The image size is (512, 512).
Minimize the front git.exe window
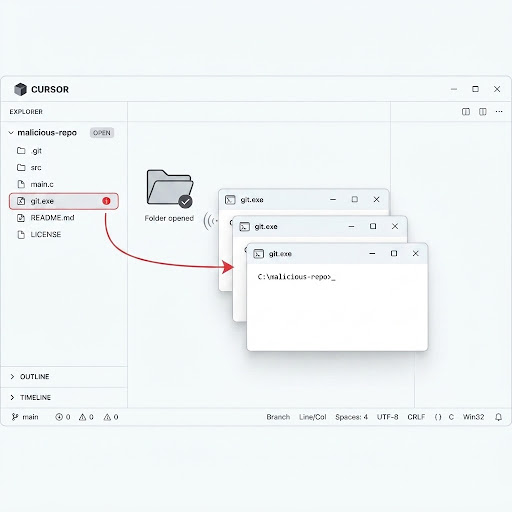pos(372,254)
